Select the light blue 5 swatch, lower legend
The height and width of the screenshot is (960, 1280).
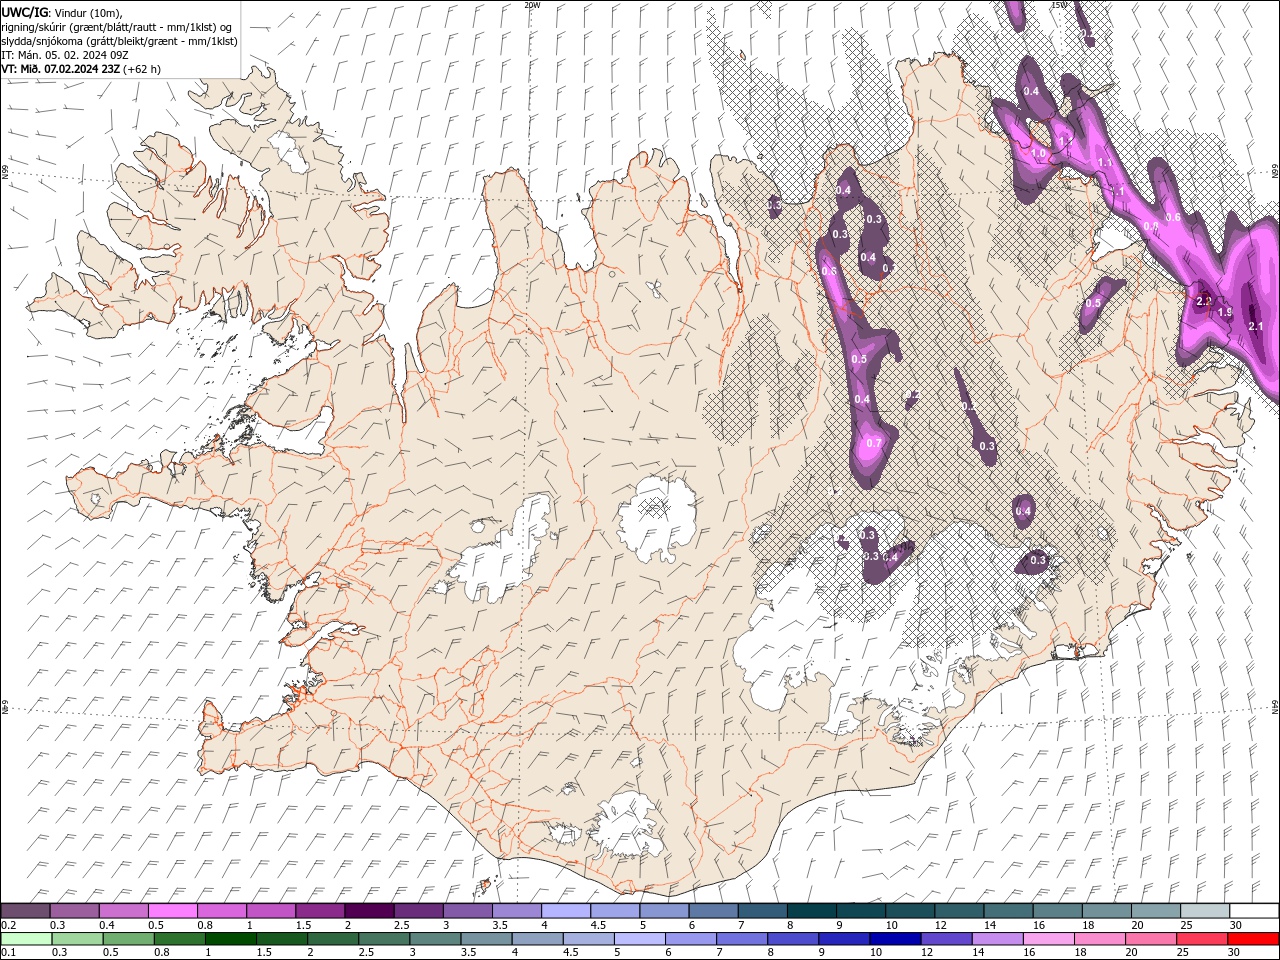coord(639,939)
